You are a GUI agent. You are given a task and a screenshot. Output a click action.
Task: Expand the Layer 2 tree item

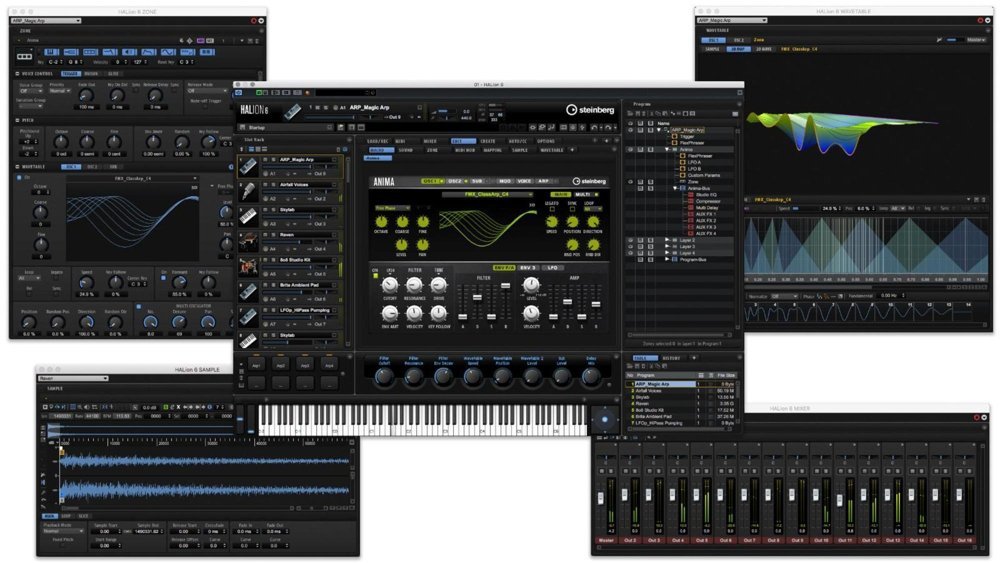(x=667, y=240)
